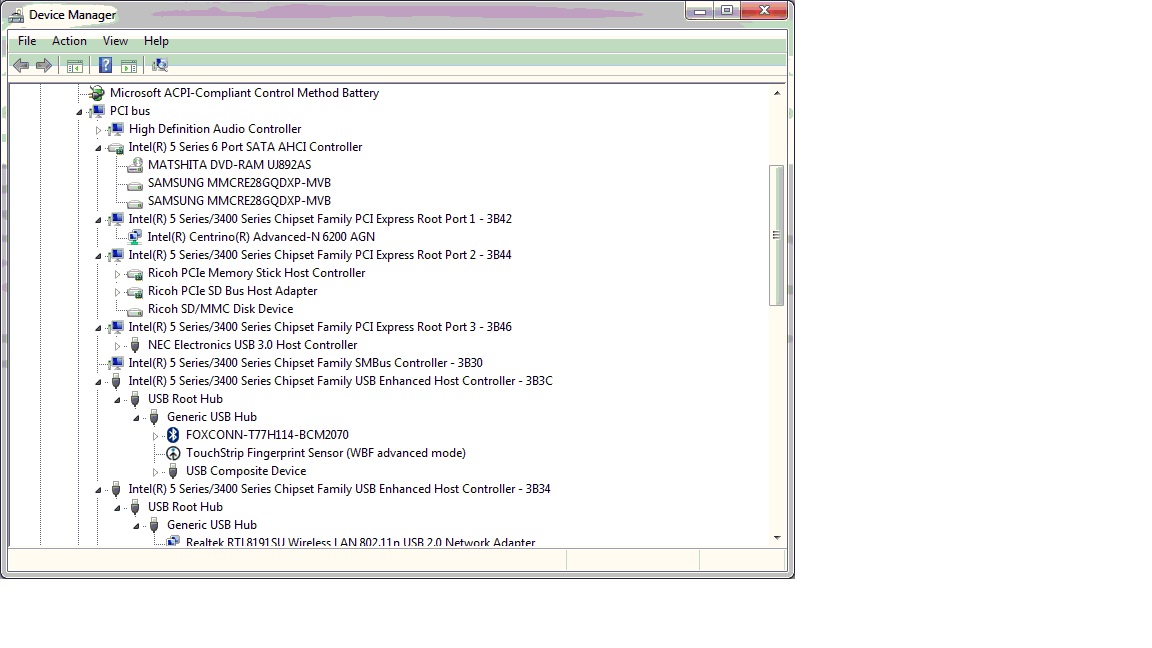Click the Intel Centrino Advanced-N network icon
1152x648 pixels.
coord(134,237)
